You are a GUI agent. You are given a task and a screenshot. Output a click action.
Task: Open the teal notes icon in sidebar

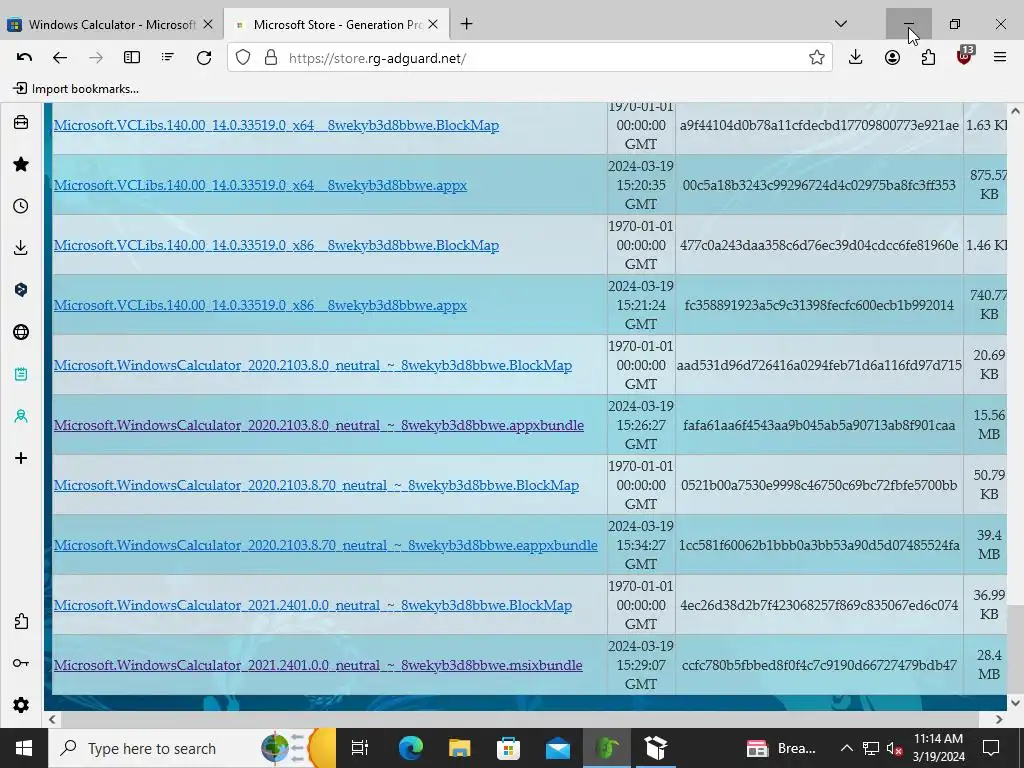(21, 374)
